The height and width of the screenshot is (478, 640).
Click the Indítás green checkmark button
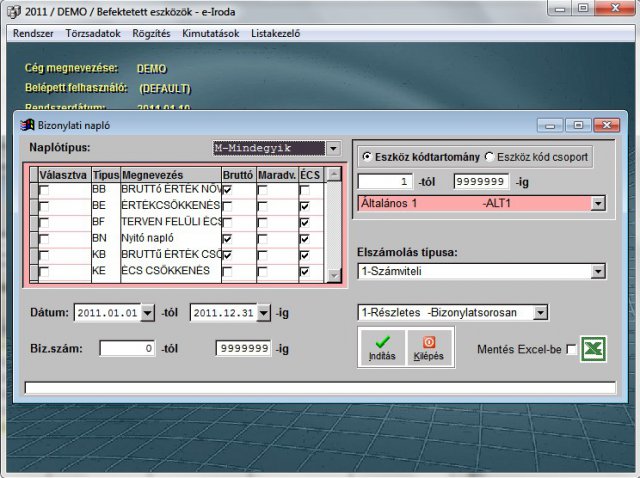[x=382, y=348]
